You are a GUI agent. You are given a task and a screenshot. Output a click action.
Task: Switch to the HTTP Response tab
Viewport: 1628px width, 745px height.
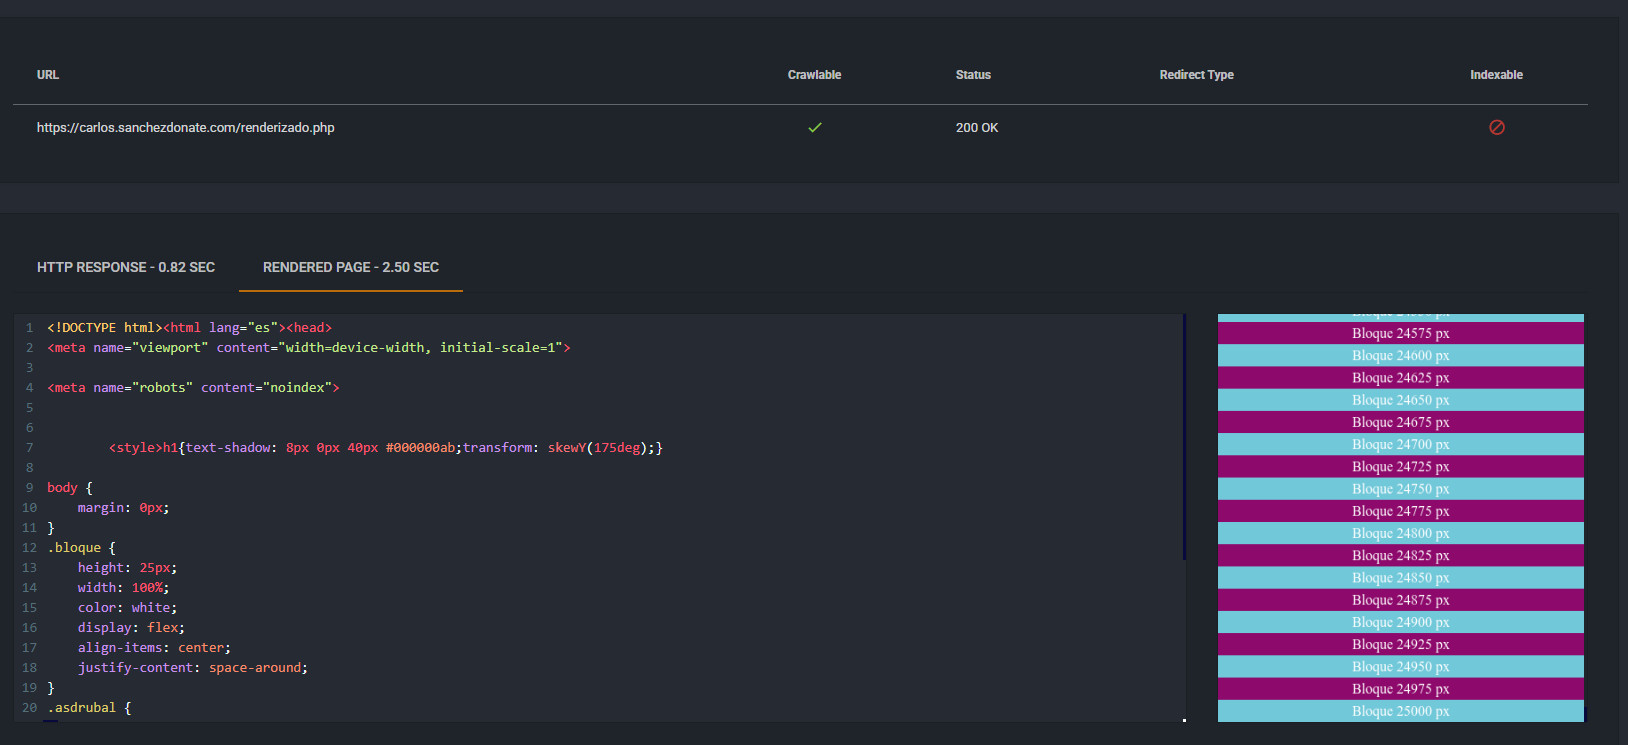point(126,267)
